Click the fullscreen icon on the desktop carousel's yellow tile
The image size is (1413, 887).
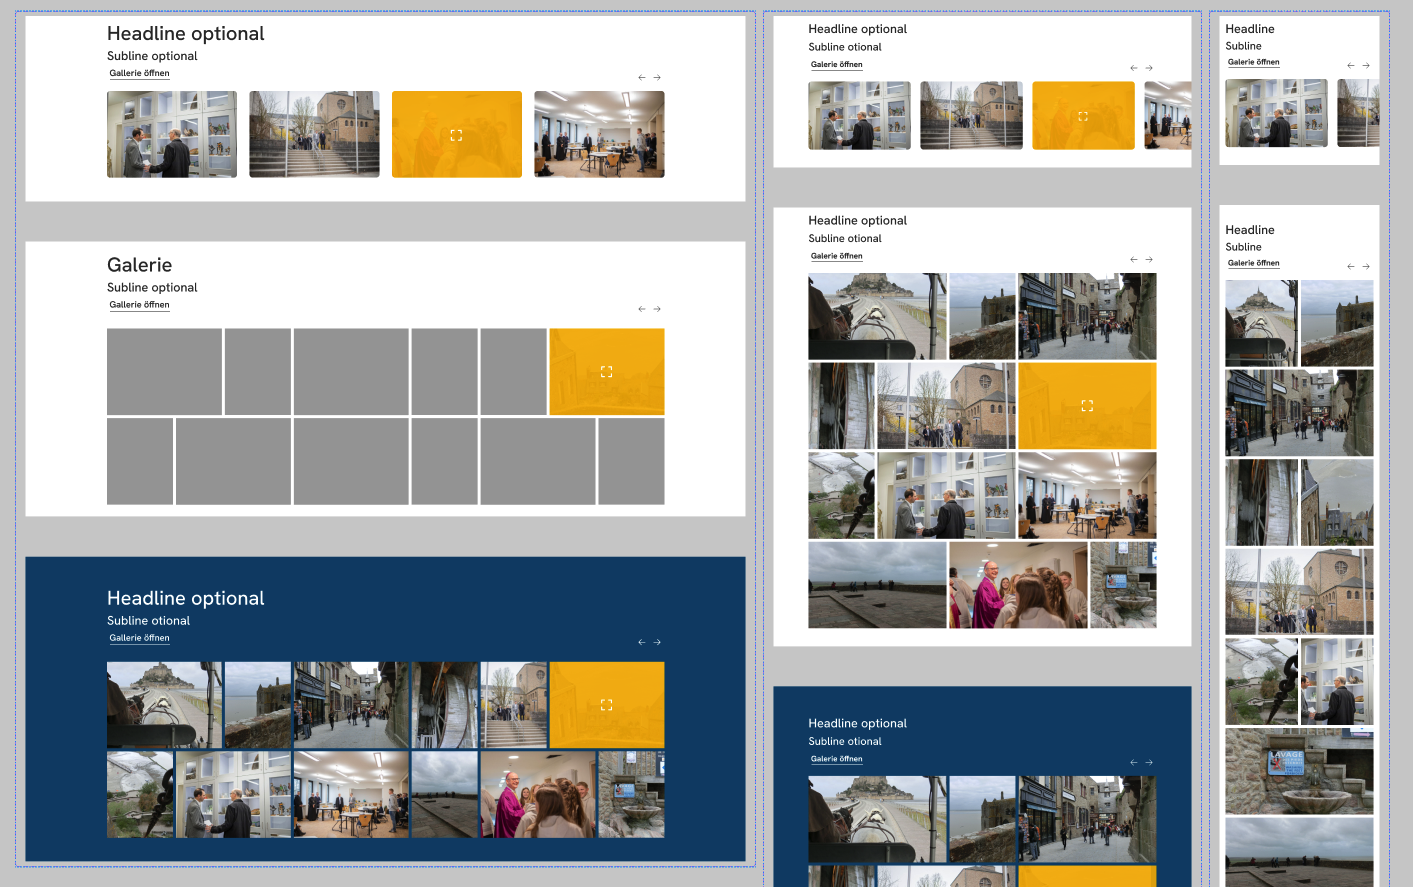[x=456, y=135]
